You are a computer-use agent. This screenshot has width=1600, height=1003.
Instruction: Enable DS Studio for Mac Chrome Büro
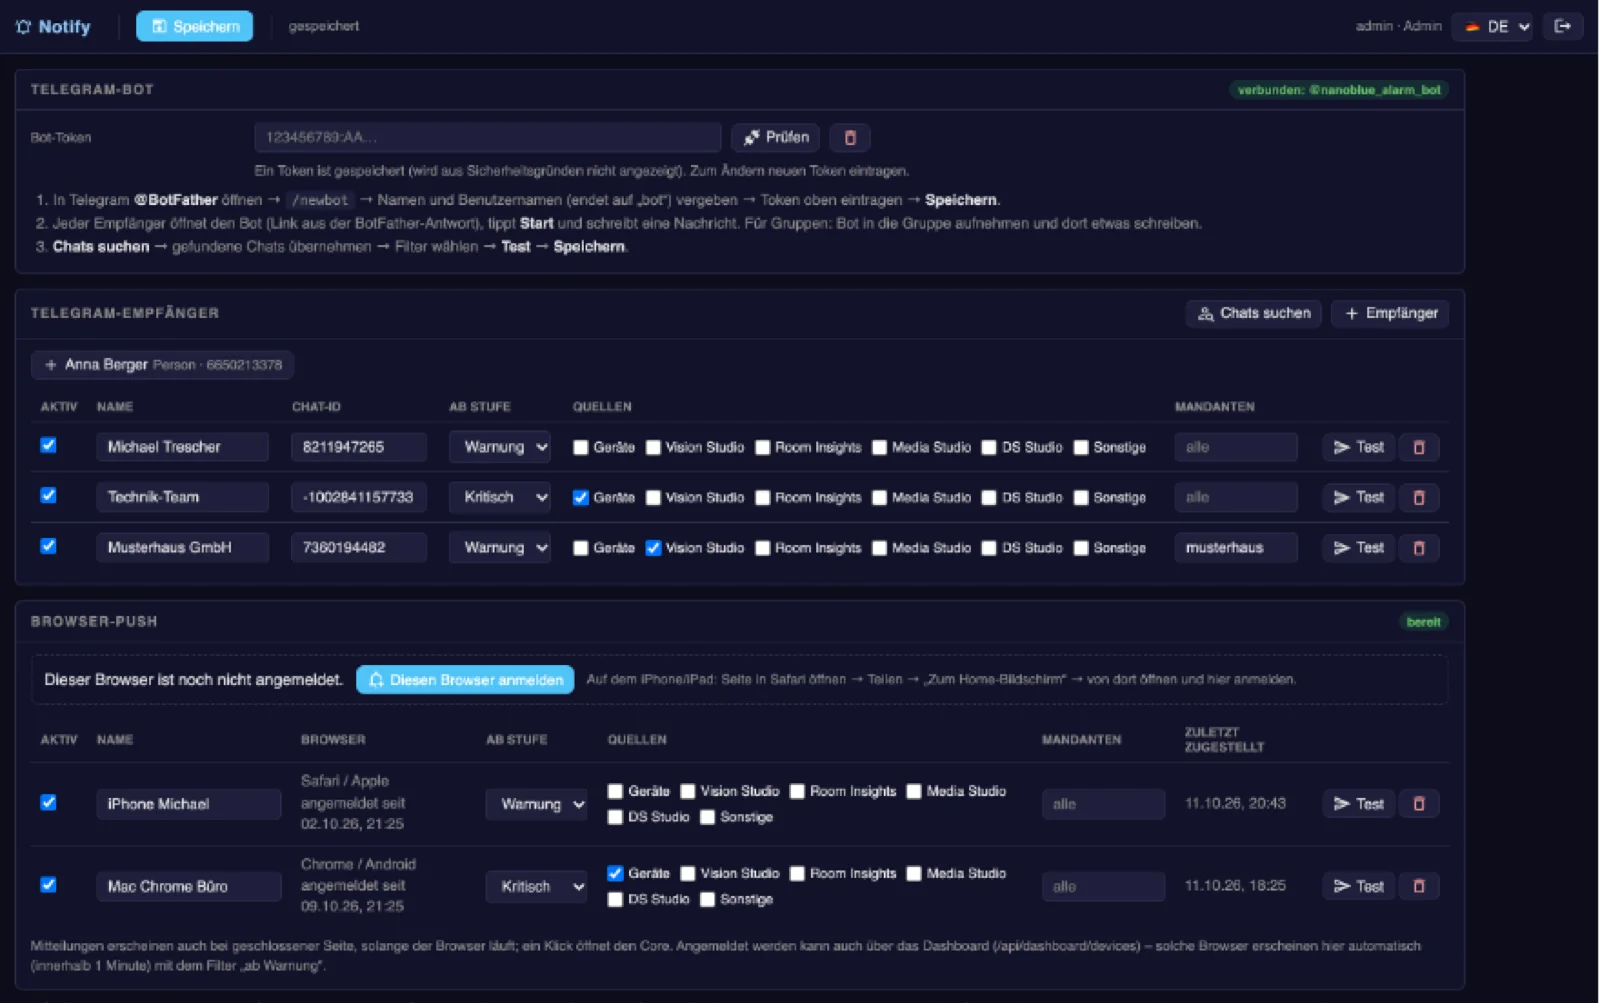tap(615, 899)
